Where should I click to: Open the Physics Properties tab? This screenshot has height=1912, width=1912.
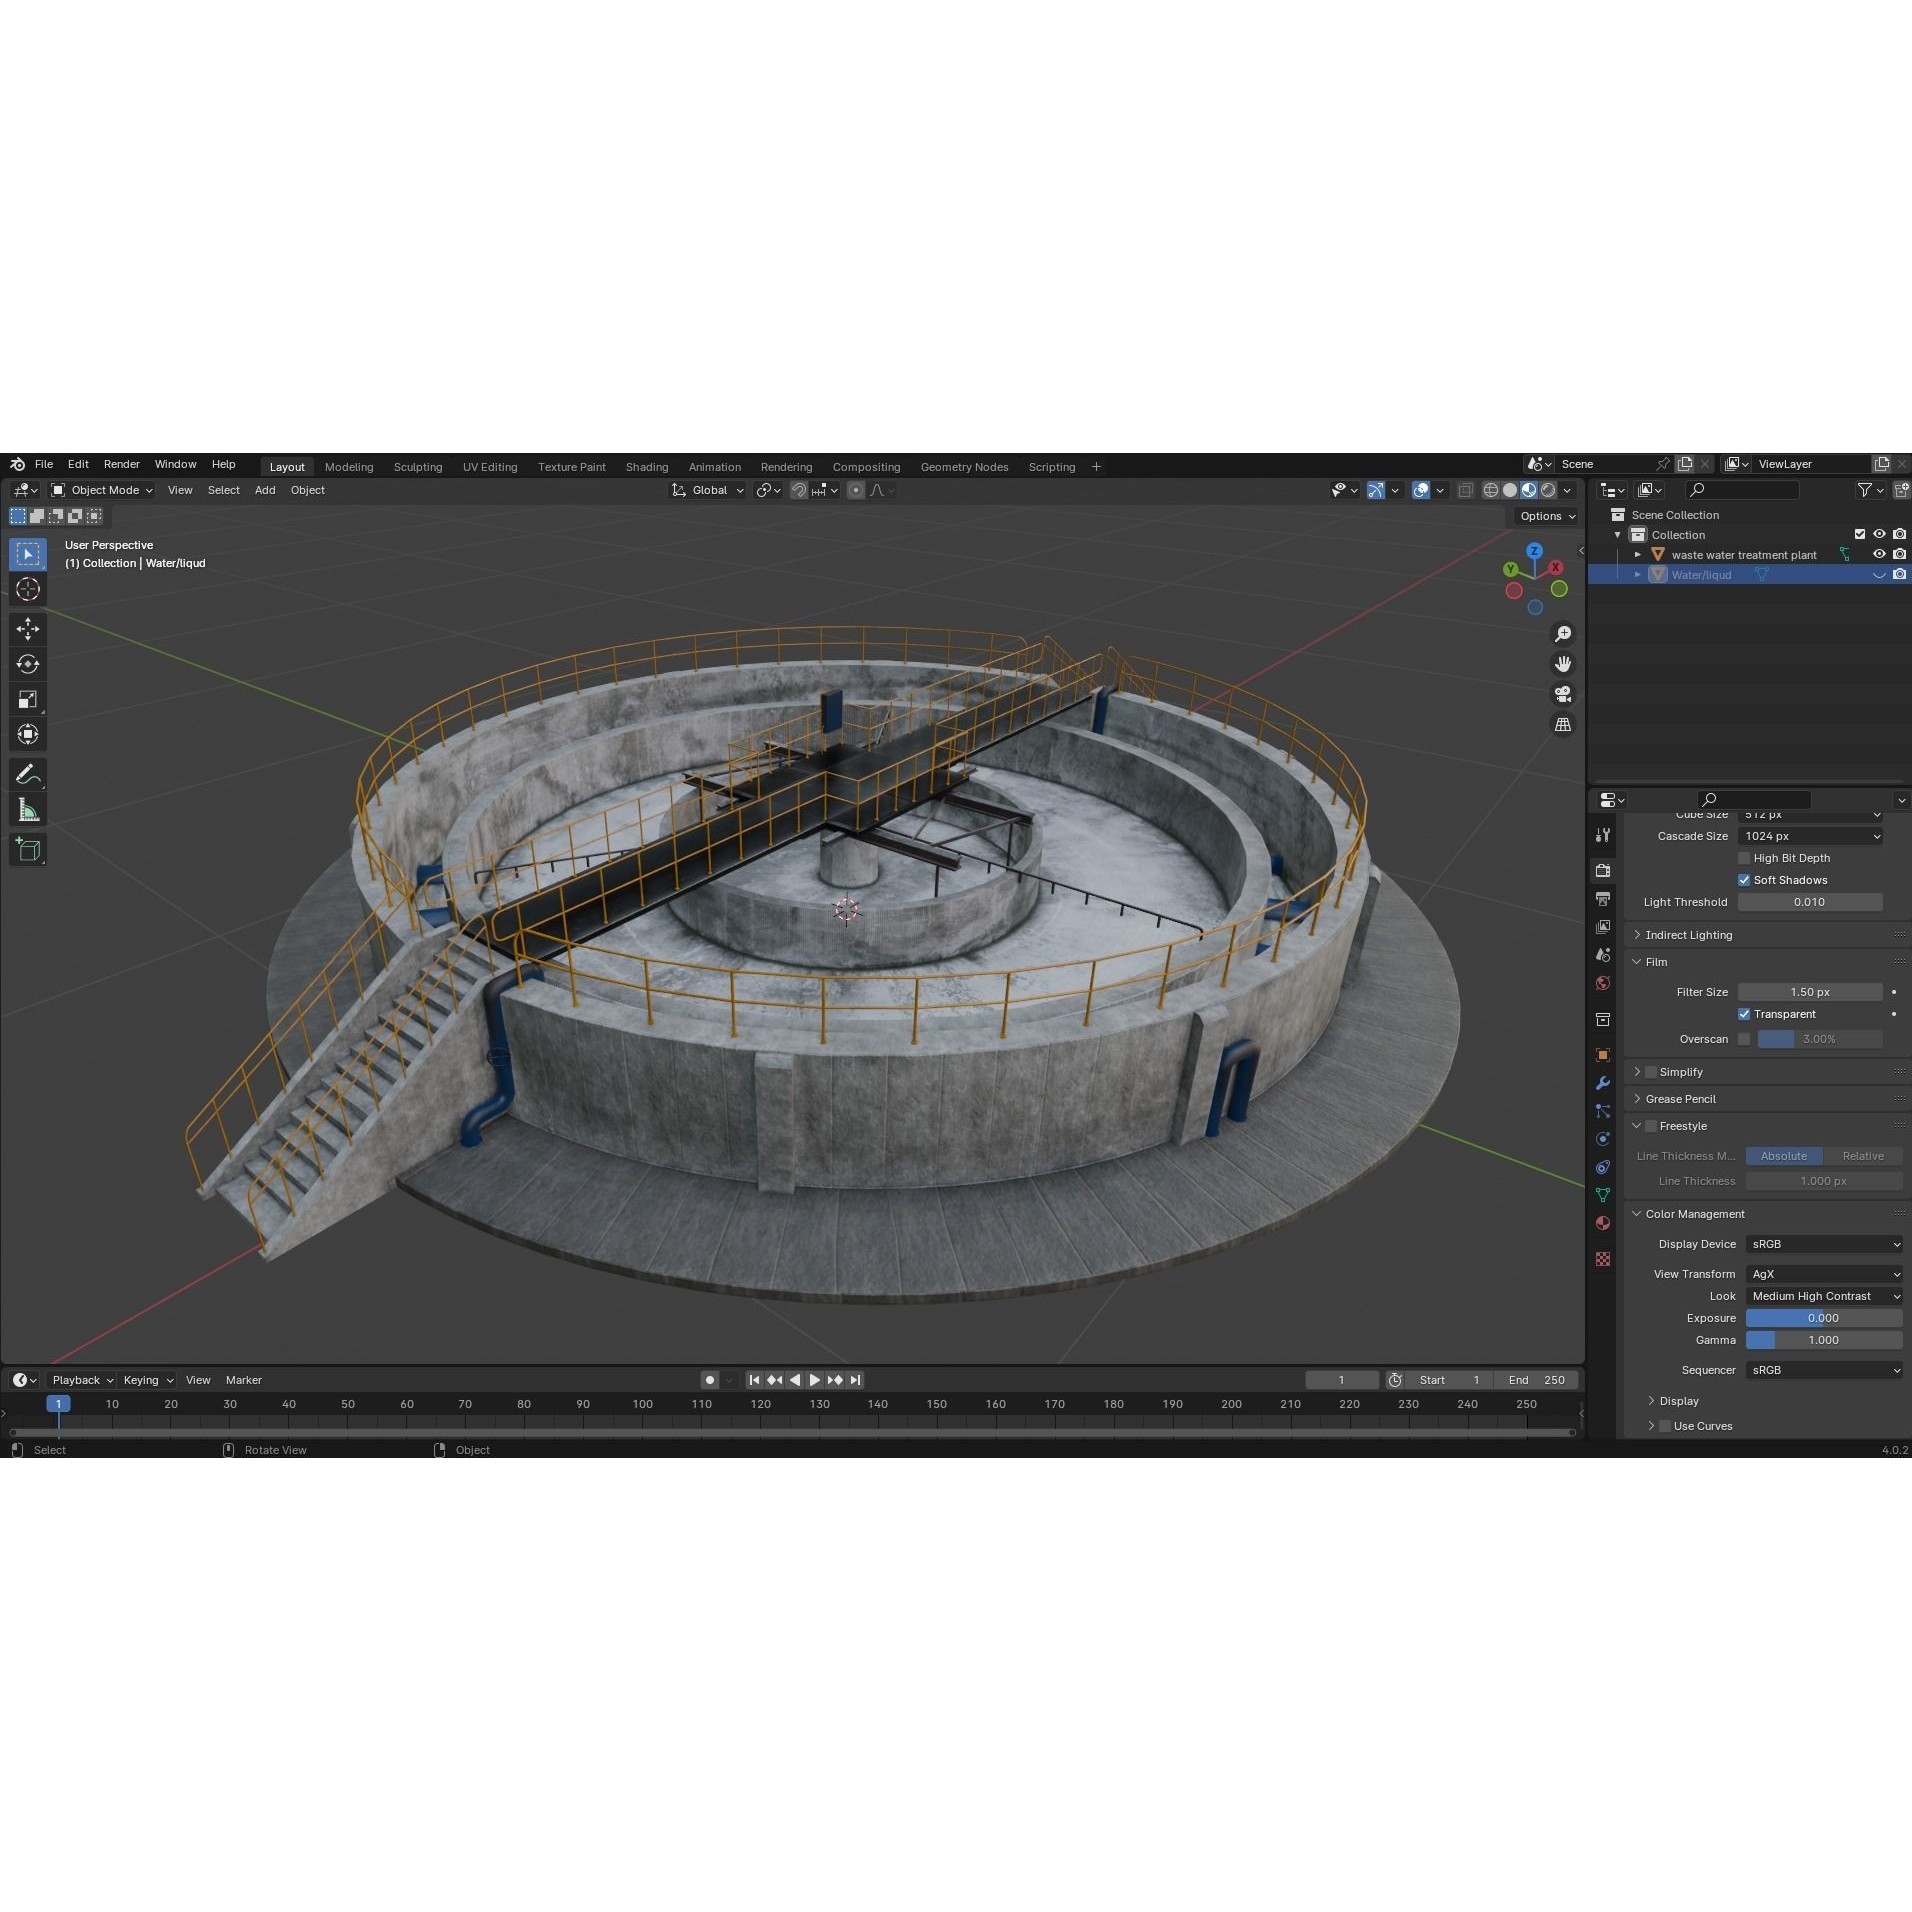1604,1139
